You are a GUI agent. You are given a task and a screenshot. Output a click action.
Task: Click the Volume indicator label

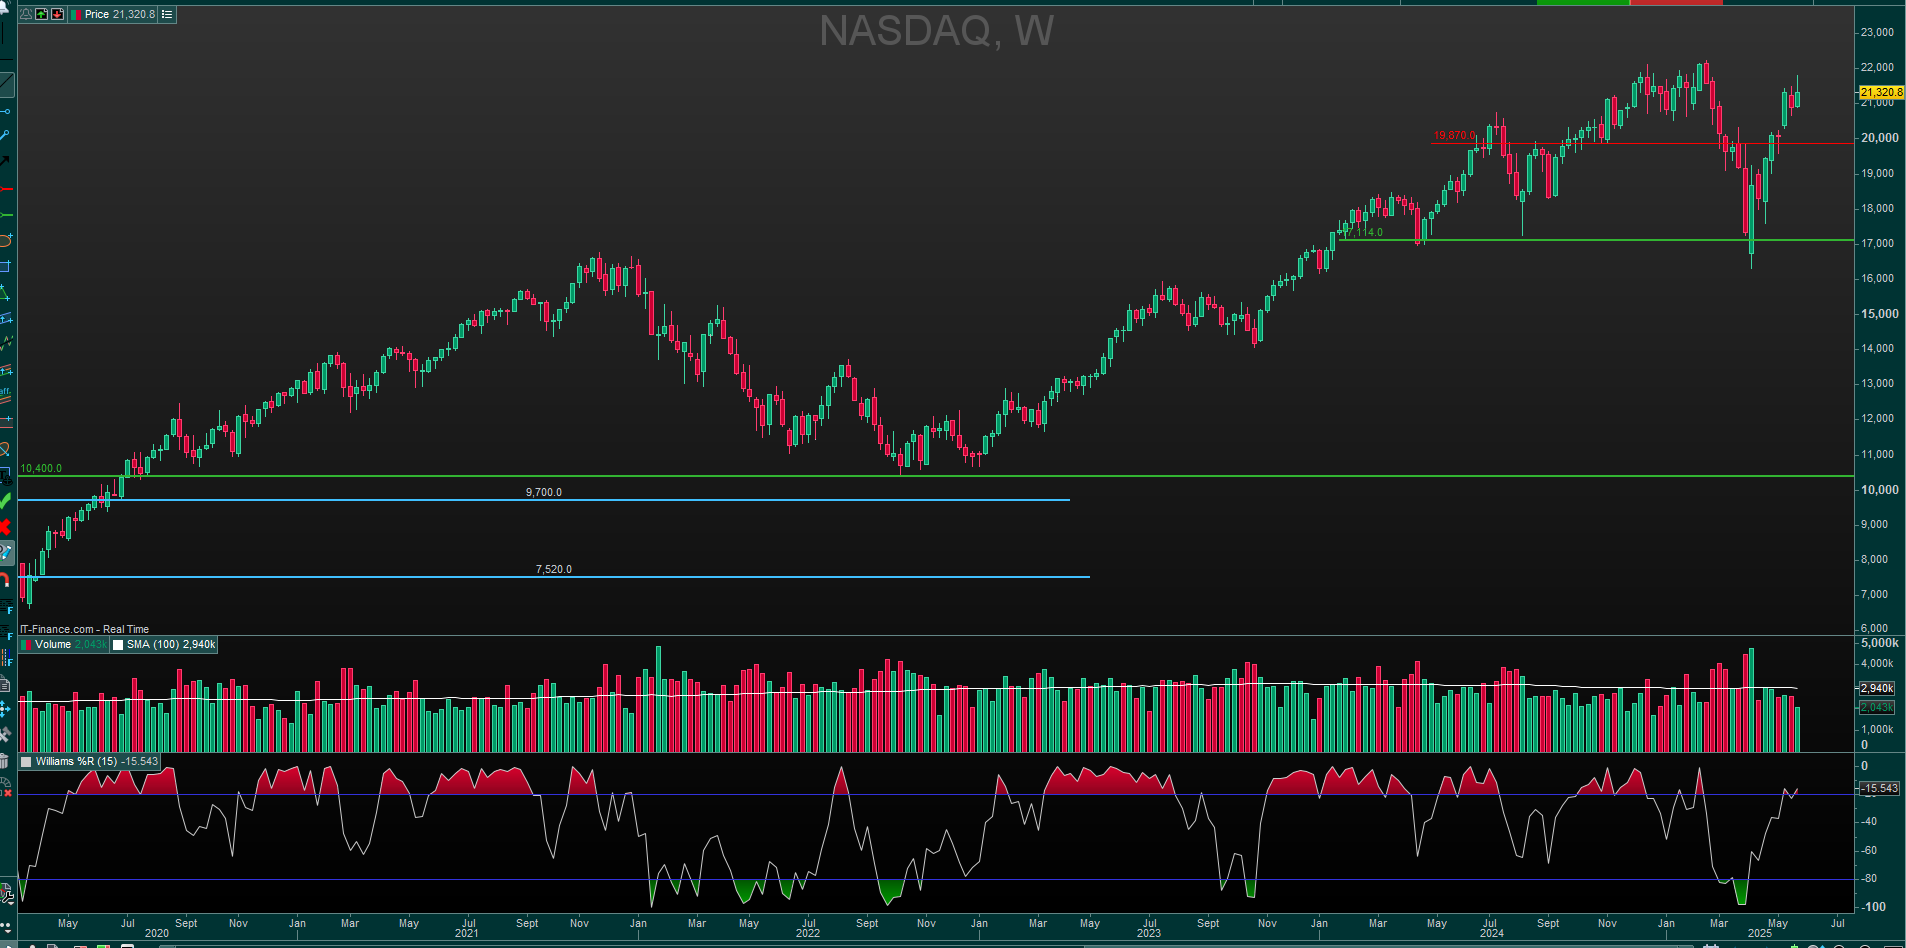click(53, 644)
